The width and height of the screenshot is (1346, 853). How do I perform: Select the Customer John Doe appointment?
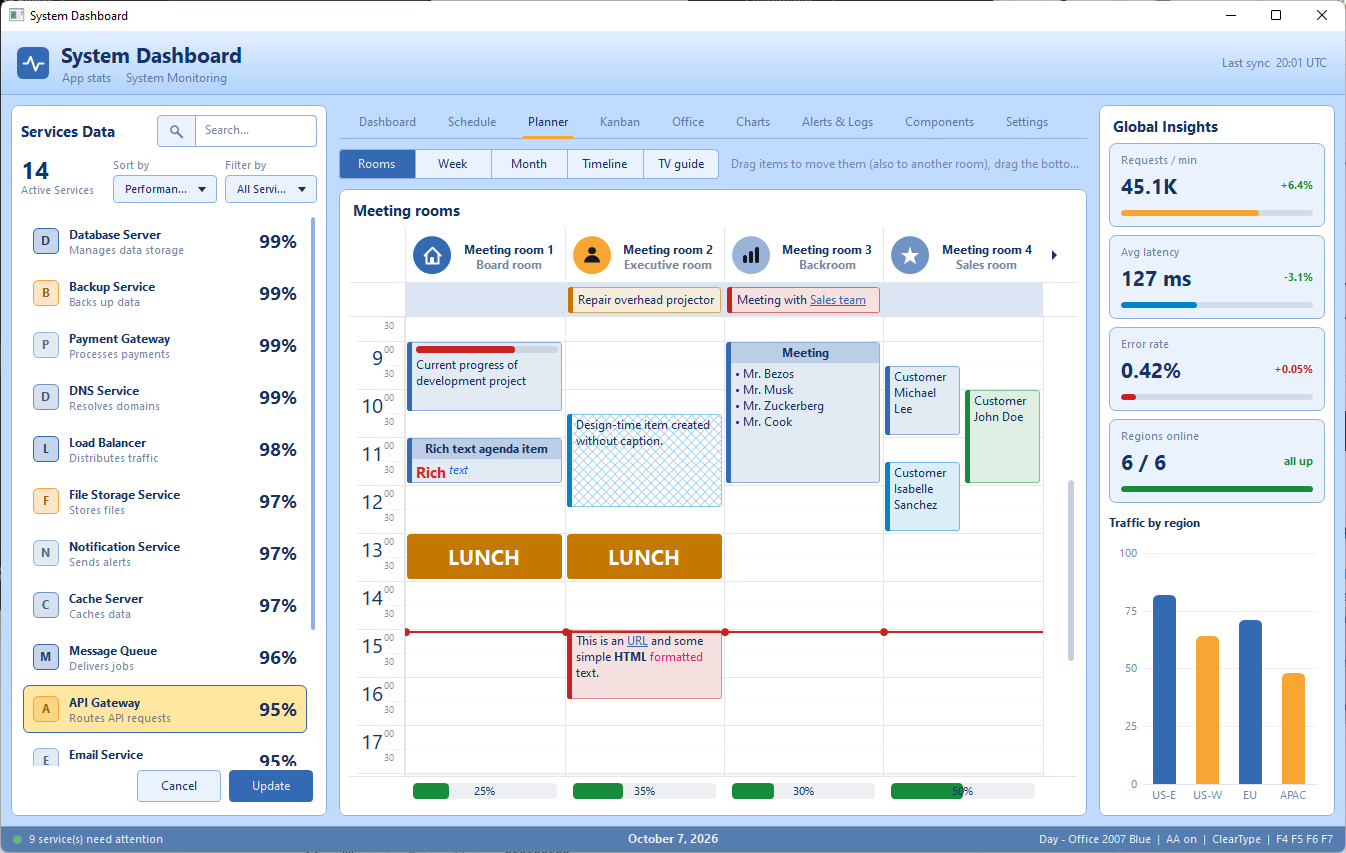click(1003, 436)
